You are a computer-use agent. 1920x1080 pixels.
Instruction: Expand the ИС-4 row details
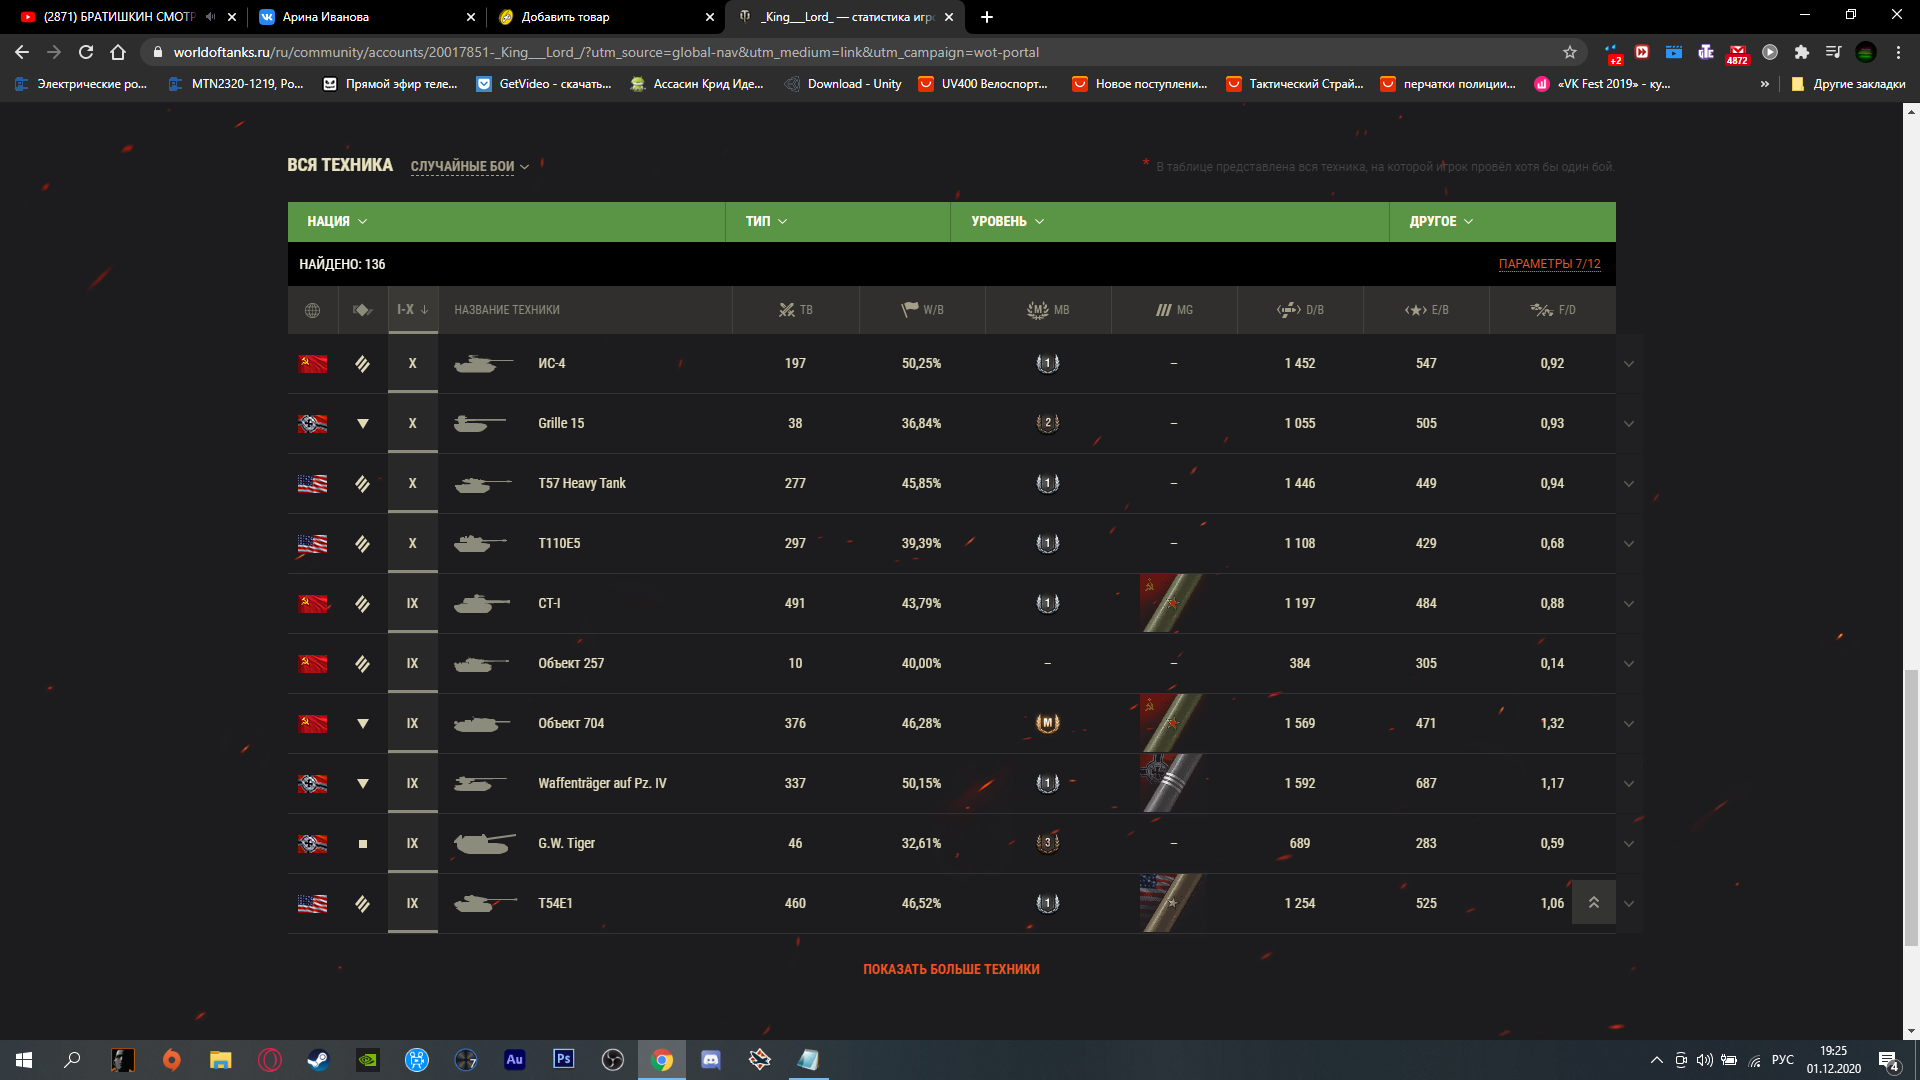click(1629, 364)
